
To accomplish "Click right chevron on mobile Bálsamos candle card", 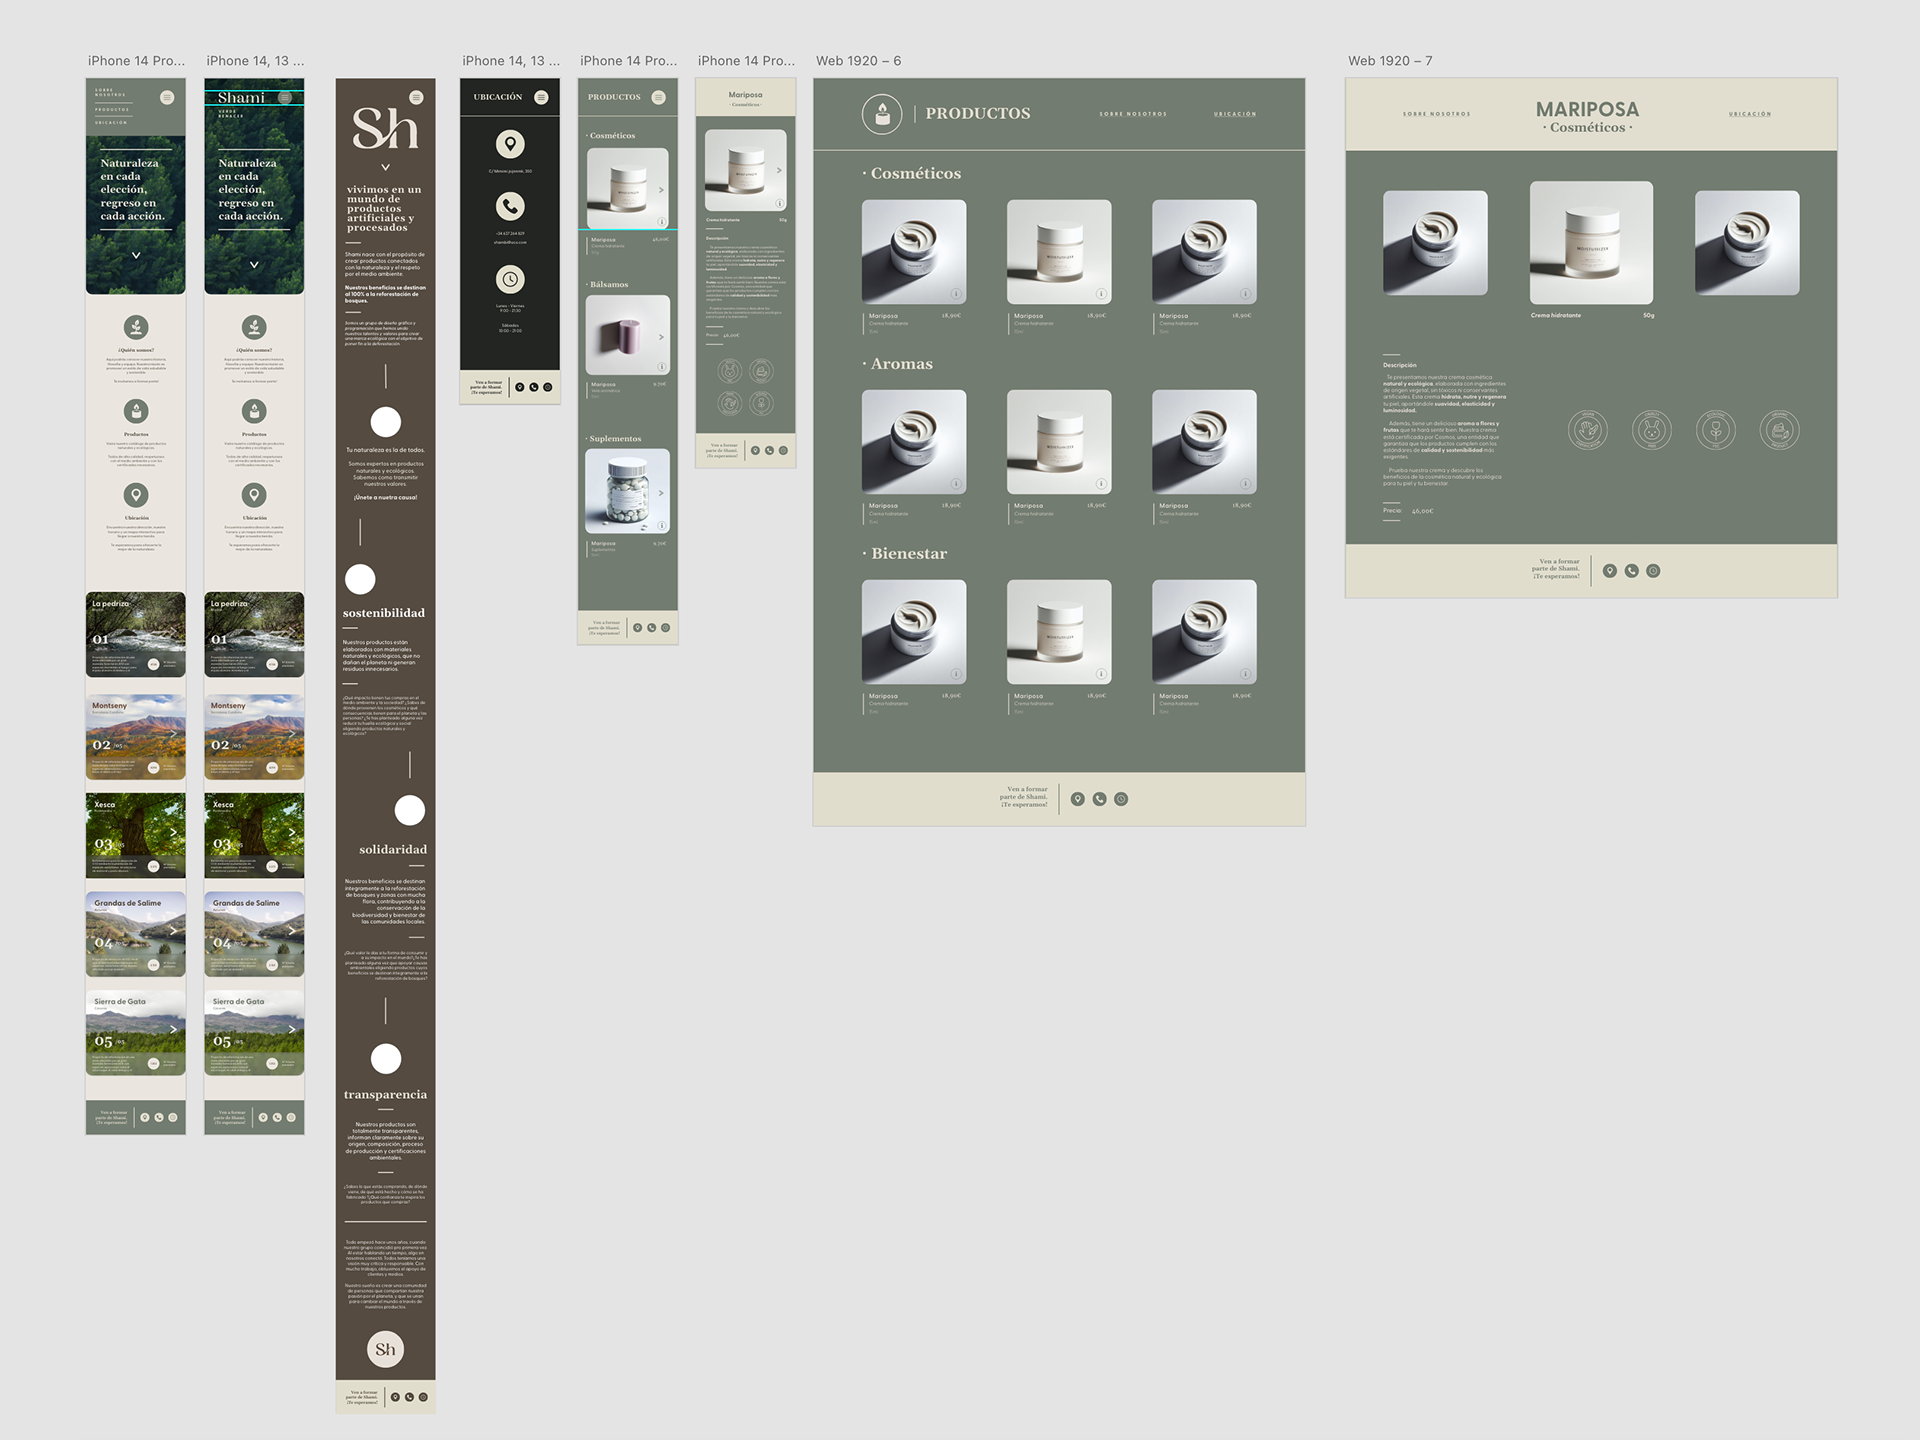I will 661,337.
